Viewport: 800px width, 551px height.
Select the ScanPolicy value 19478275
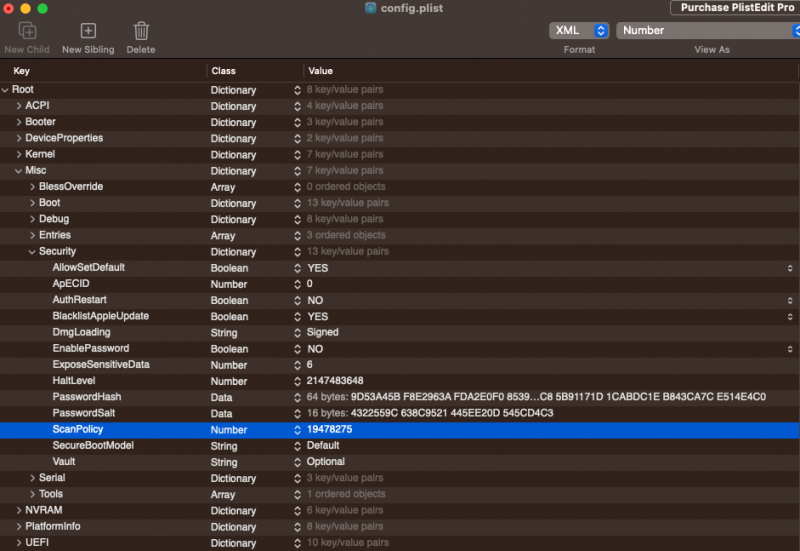[x=330, y=430]
